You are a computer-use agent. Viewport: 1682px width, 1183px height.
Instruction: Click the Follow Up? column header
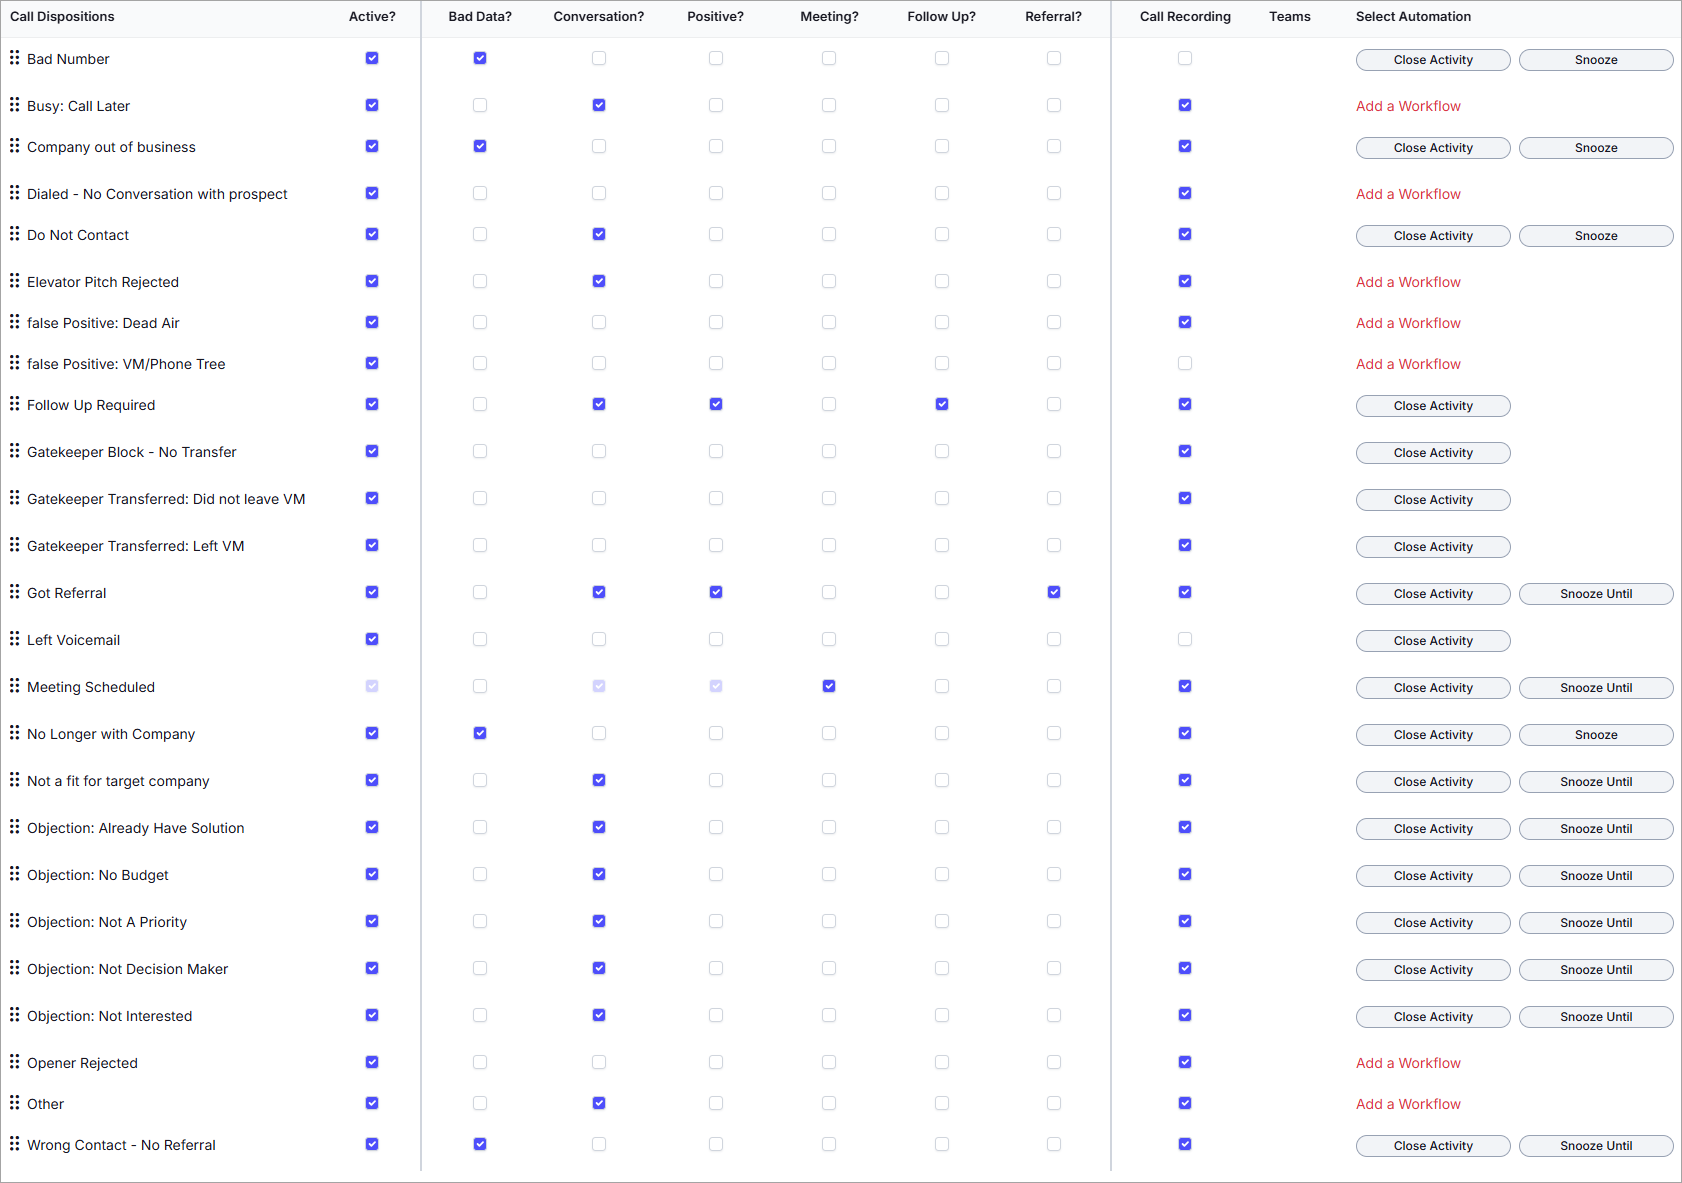pyautogui.click(x=942, y=17)
